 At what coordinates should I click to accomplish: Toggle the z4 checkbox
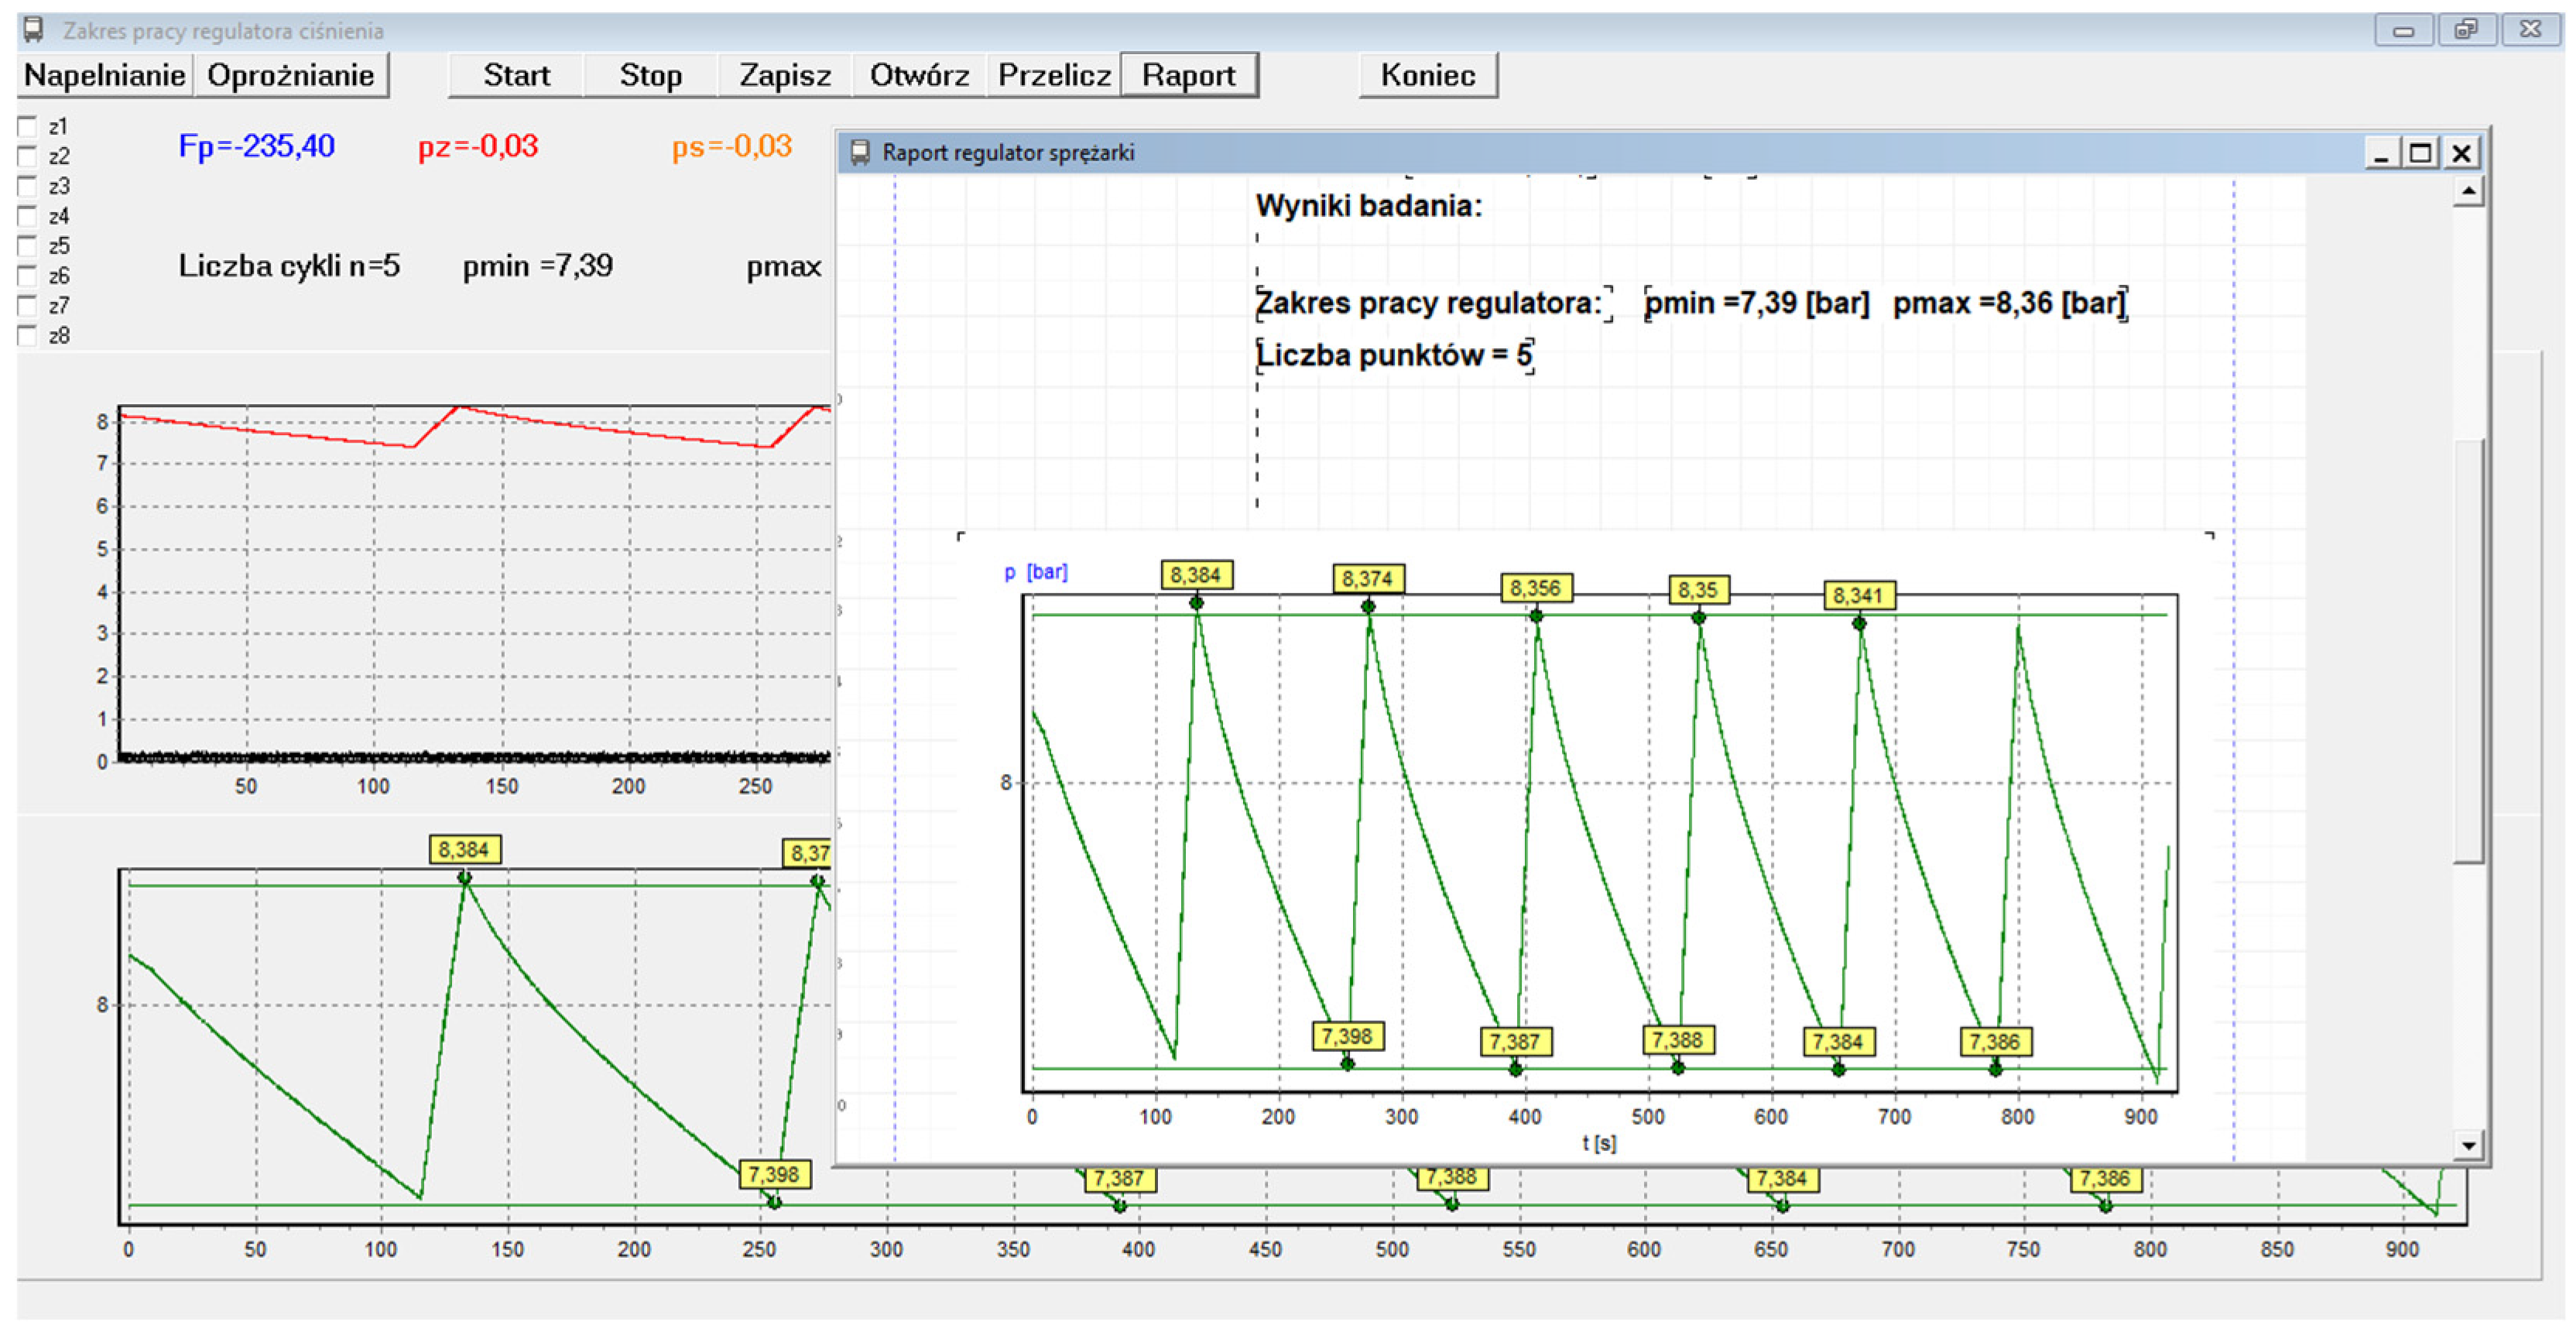click(x=28, y=217)
